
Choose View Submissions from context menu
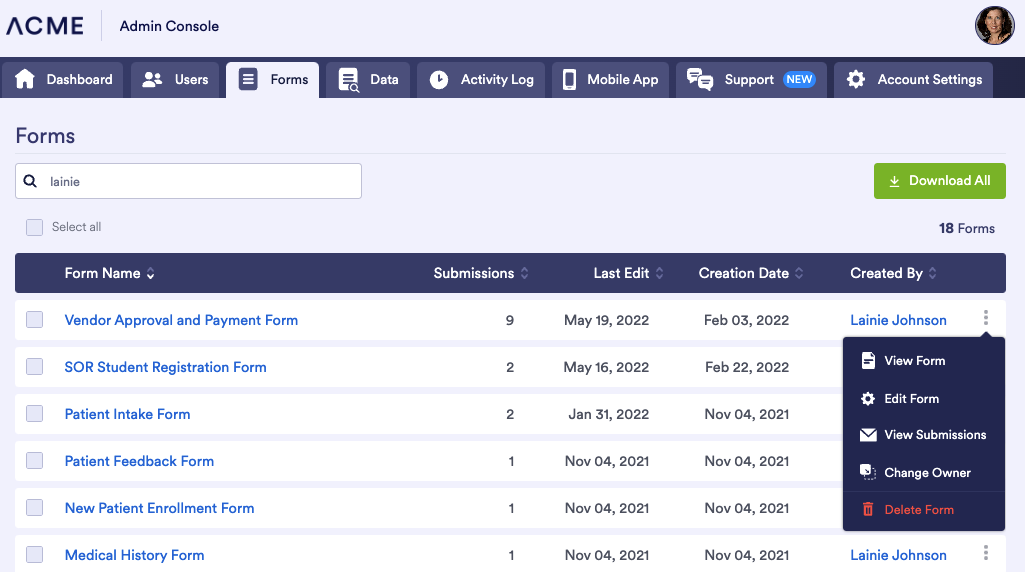click(934, 435)
